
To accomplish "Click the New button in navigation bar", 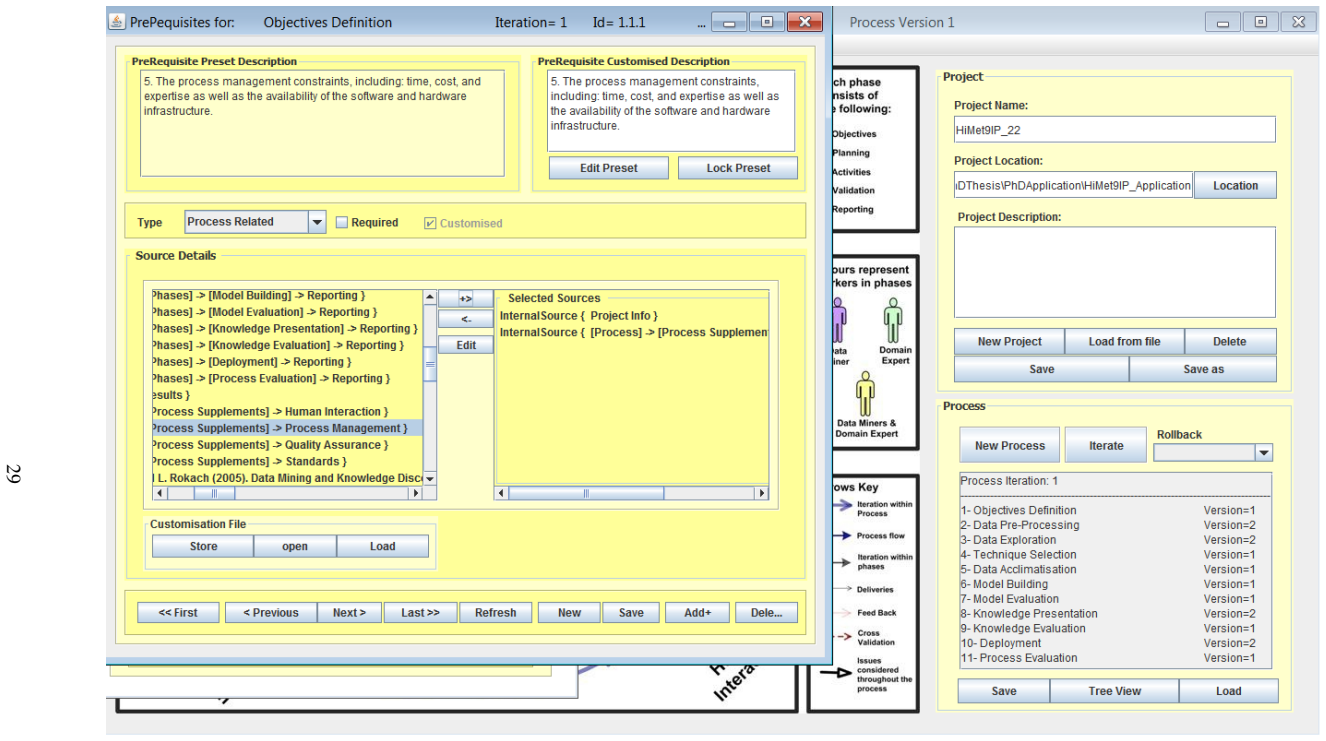I will click(569, 613).
